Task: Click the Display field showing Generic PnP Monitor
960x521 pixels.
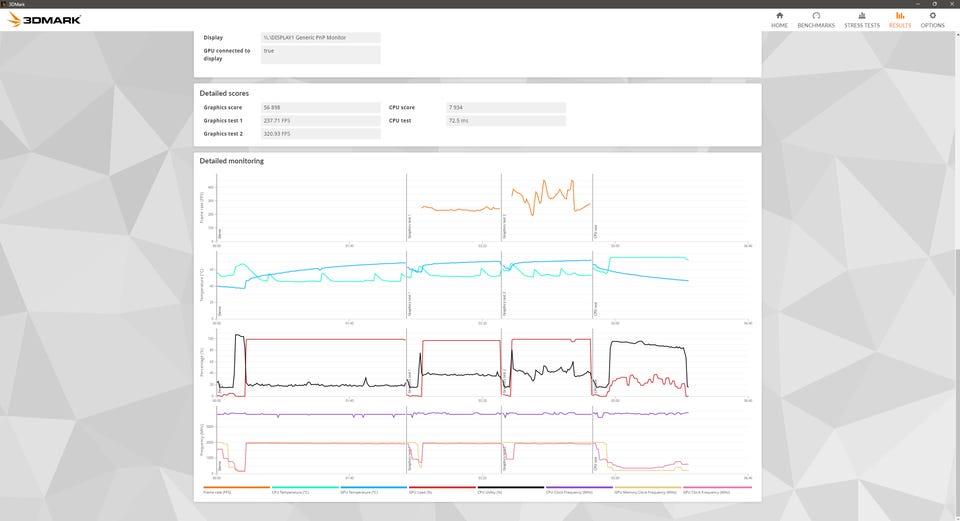Action: [x=321, y=37]
